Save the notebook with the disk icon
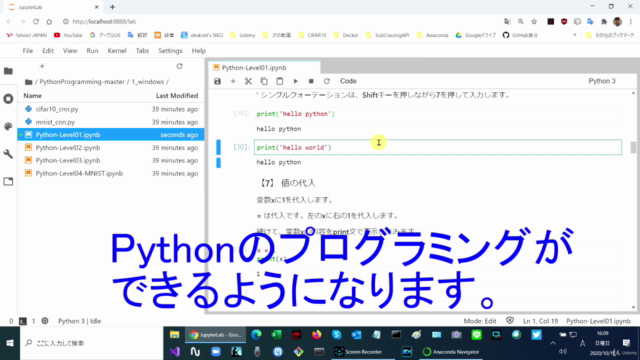Viewport: 640px width, 360px height. point(218,81)
